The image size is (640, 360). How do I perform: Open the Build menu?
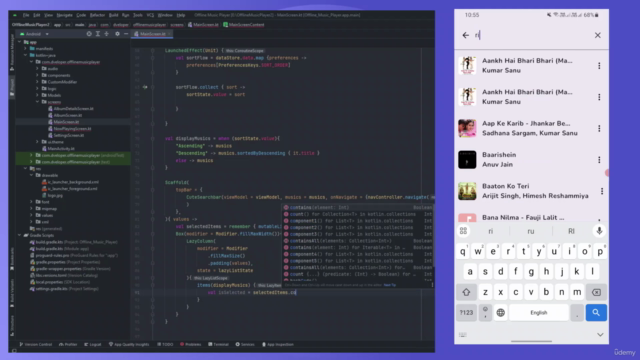tap(113, 15)
